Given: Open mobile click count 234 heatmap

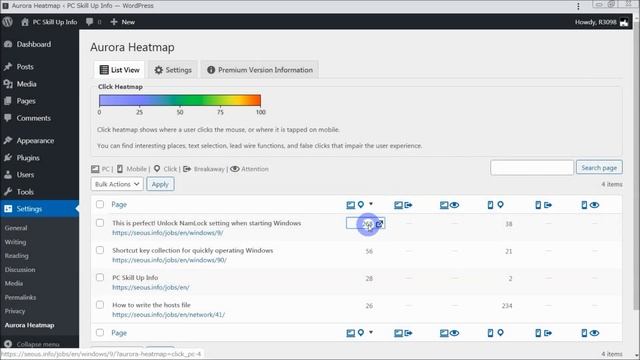Looking at the screenshot, I should (507, 306).
